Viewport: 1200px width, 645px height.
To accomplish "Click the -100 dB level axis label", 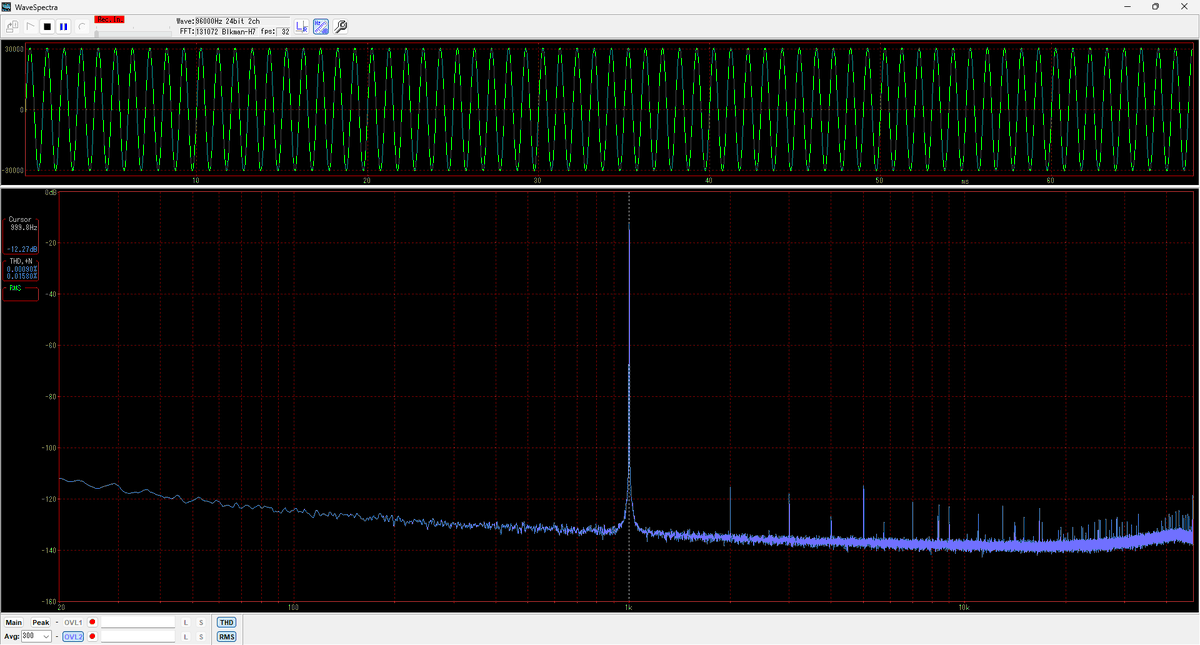I will tap(48, 448).
